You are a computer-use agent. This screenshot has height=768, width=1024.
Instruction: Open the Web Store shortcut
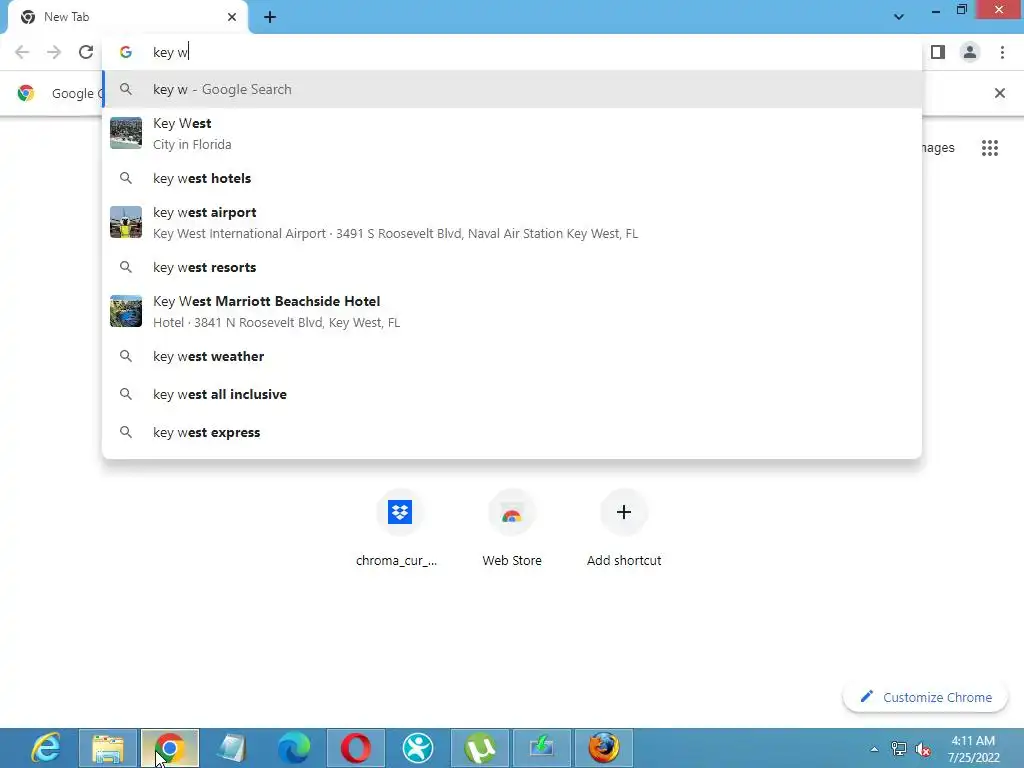pyautogui.click(x=512, y=528)
